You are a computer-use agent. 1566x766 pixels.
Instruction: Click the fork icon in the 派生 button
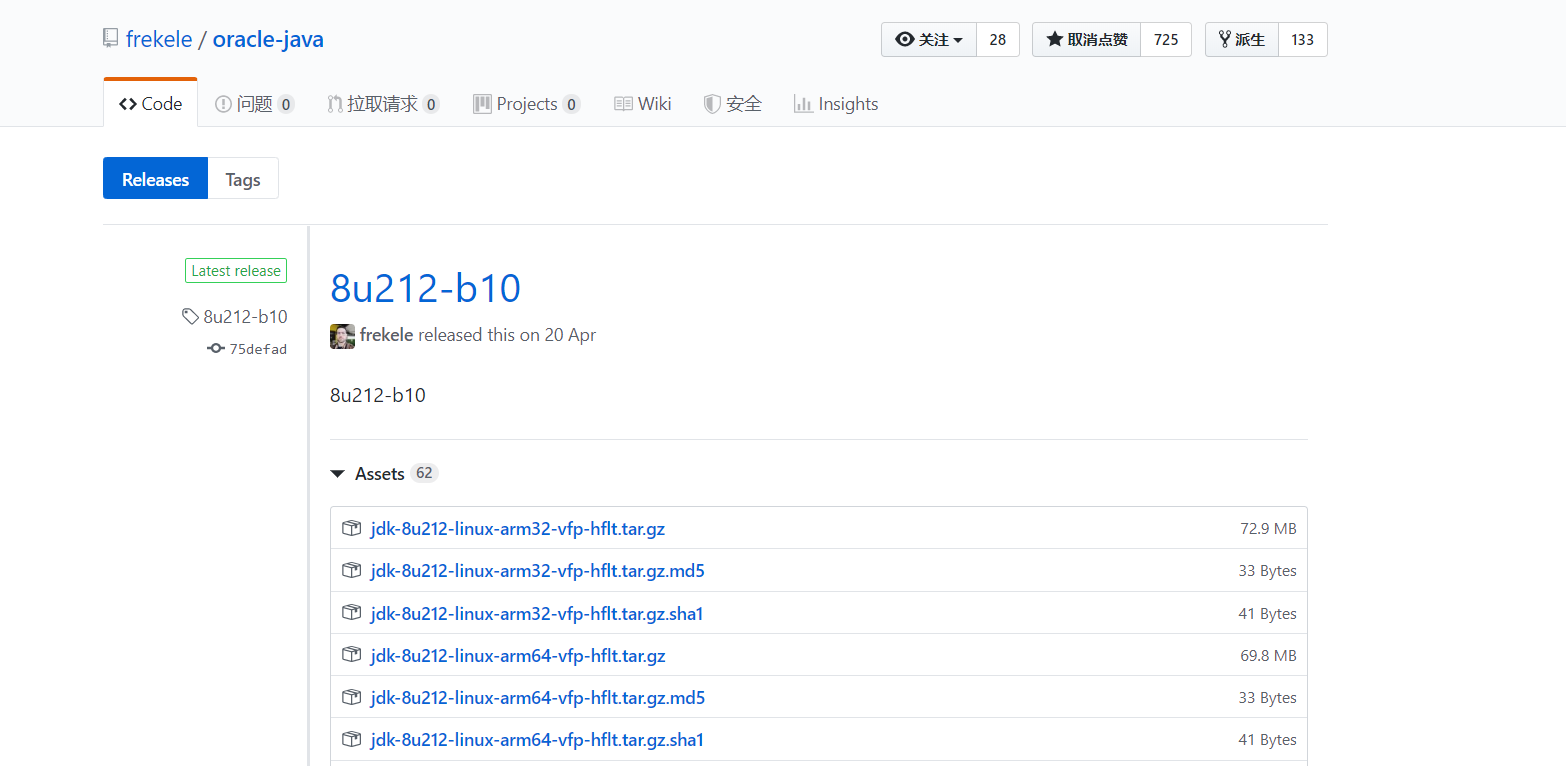click(1223, 39)
